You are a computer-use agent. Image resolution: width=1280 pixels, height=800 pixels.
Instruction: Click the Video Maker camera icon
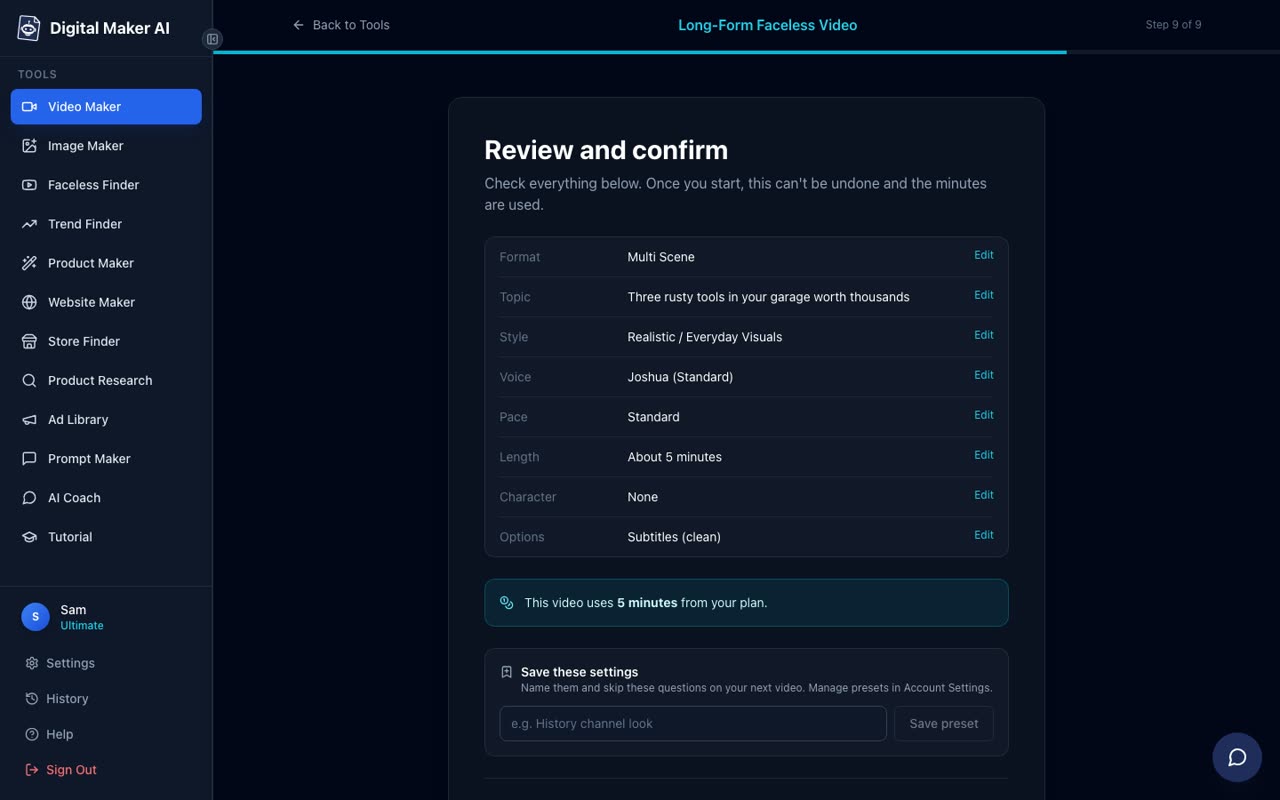[29, 107]
